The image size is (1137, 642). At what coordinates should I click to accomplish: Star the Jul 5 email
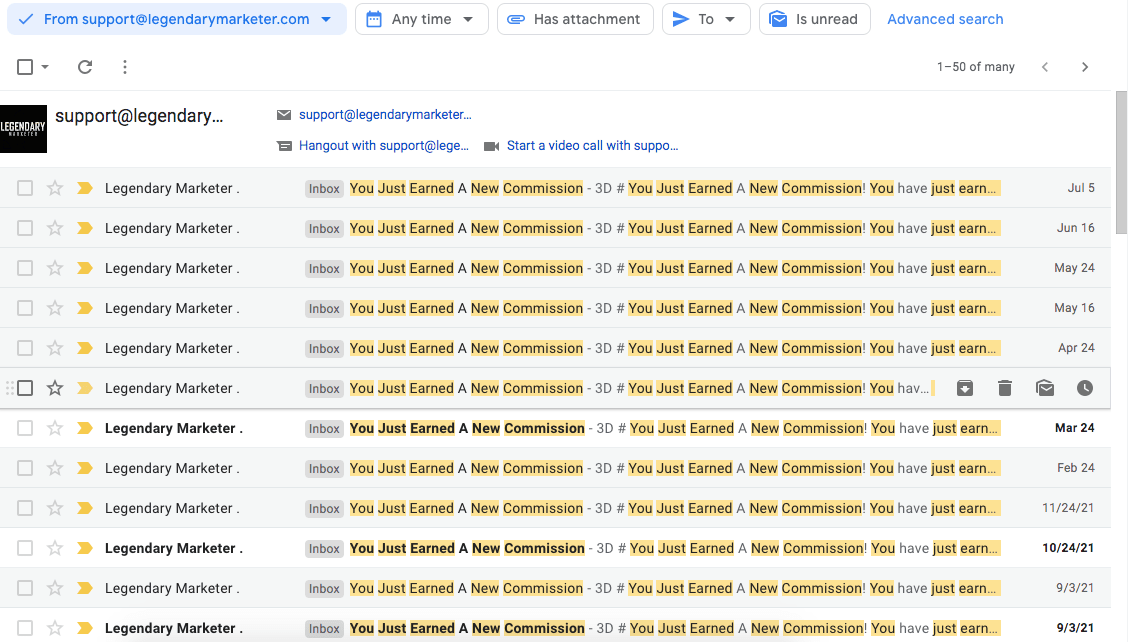point(54,188)
